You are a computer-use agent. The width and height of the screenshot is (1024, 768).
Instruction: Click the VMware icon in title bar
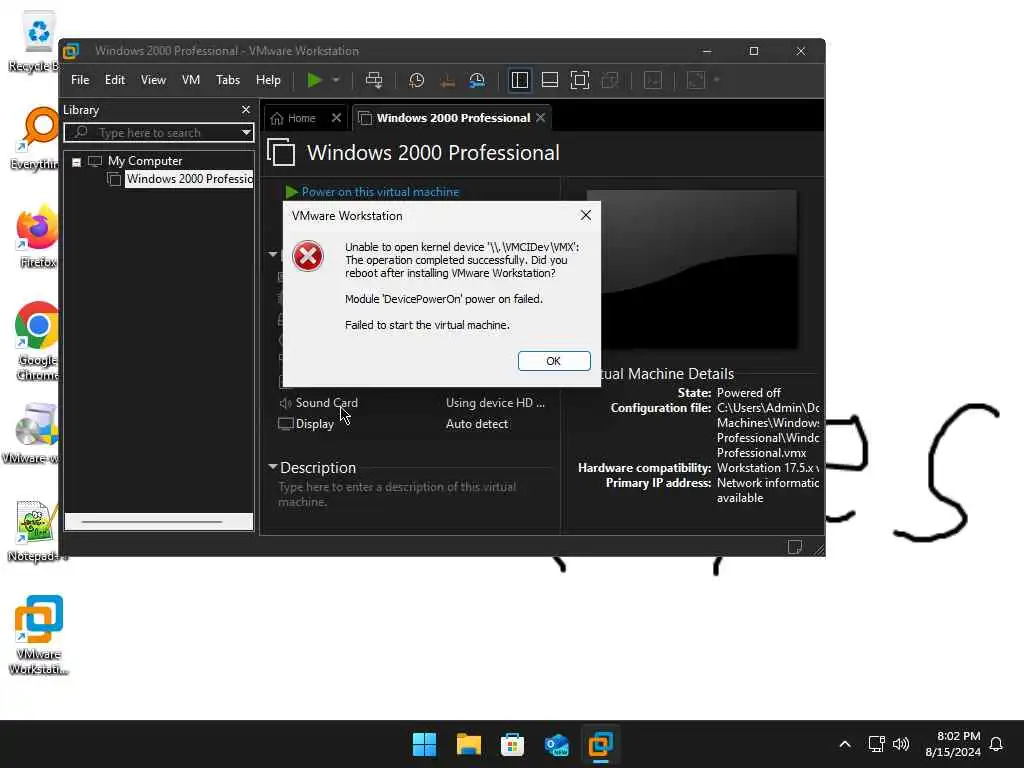coord(71,51)
